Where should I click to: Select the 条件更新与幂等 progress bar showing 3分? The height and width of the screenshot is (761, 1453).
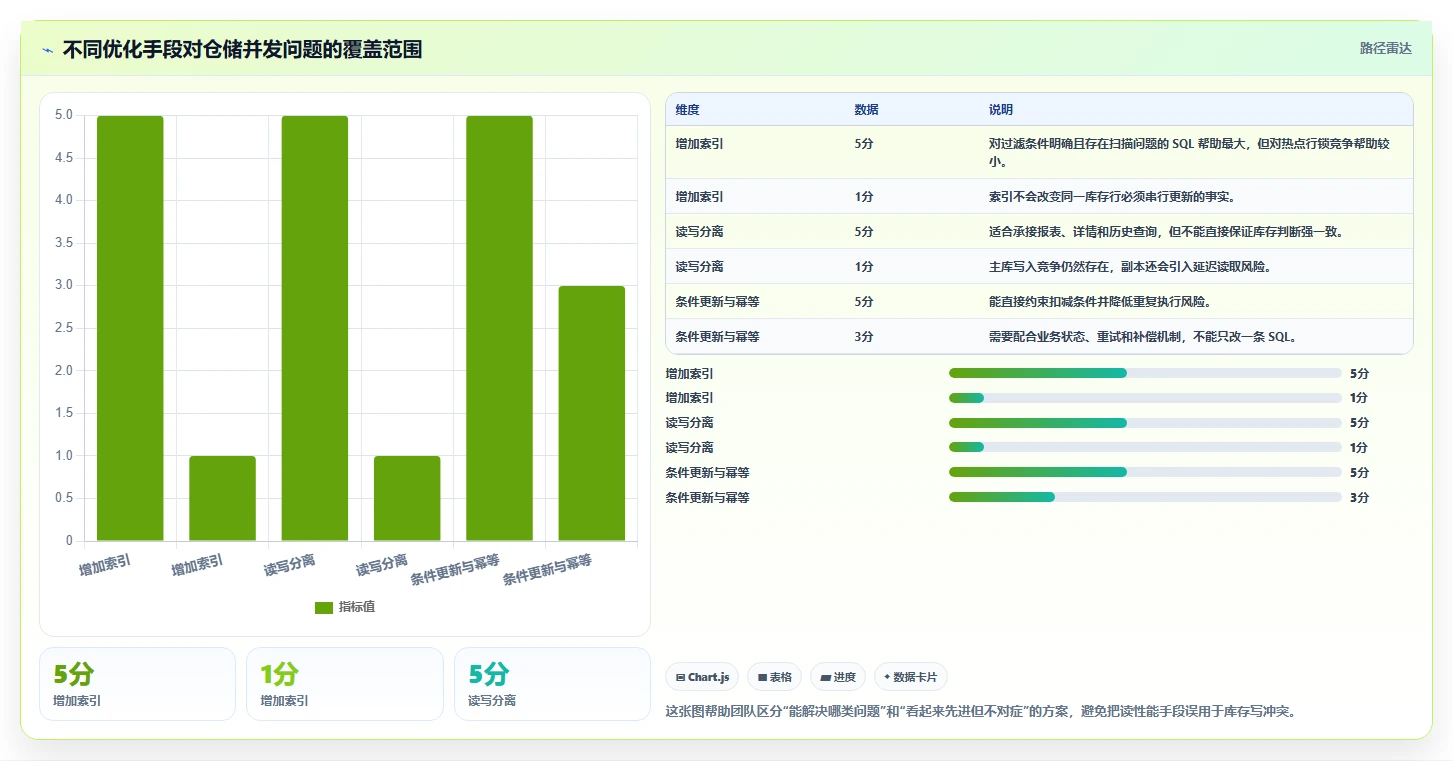(1145, 497)
